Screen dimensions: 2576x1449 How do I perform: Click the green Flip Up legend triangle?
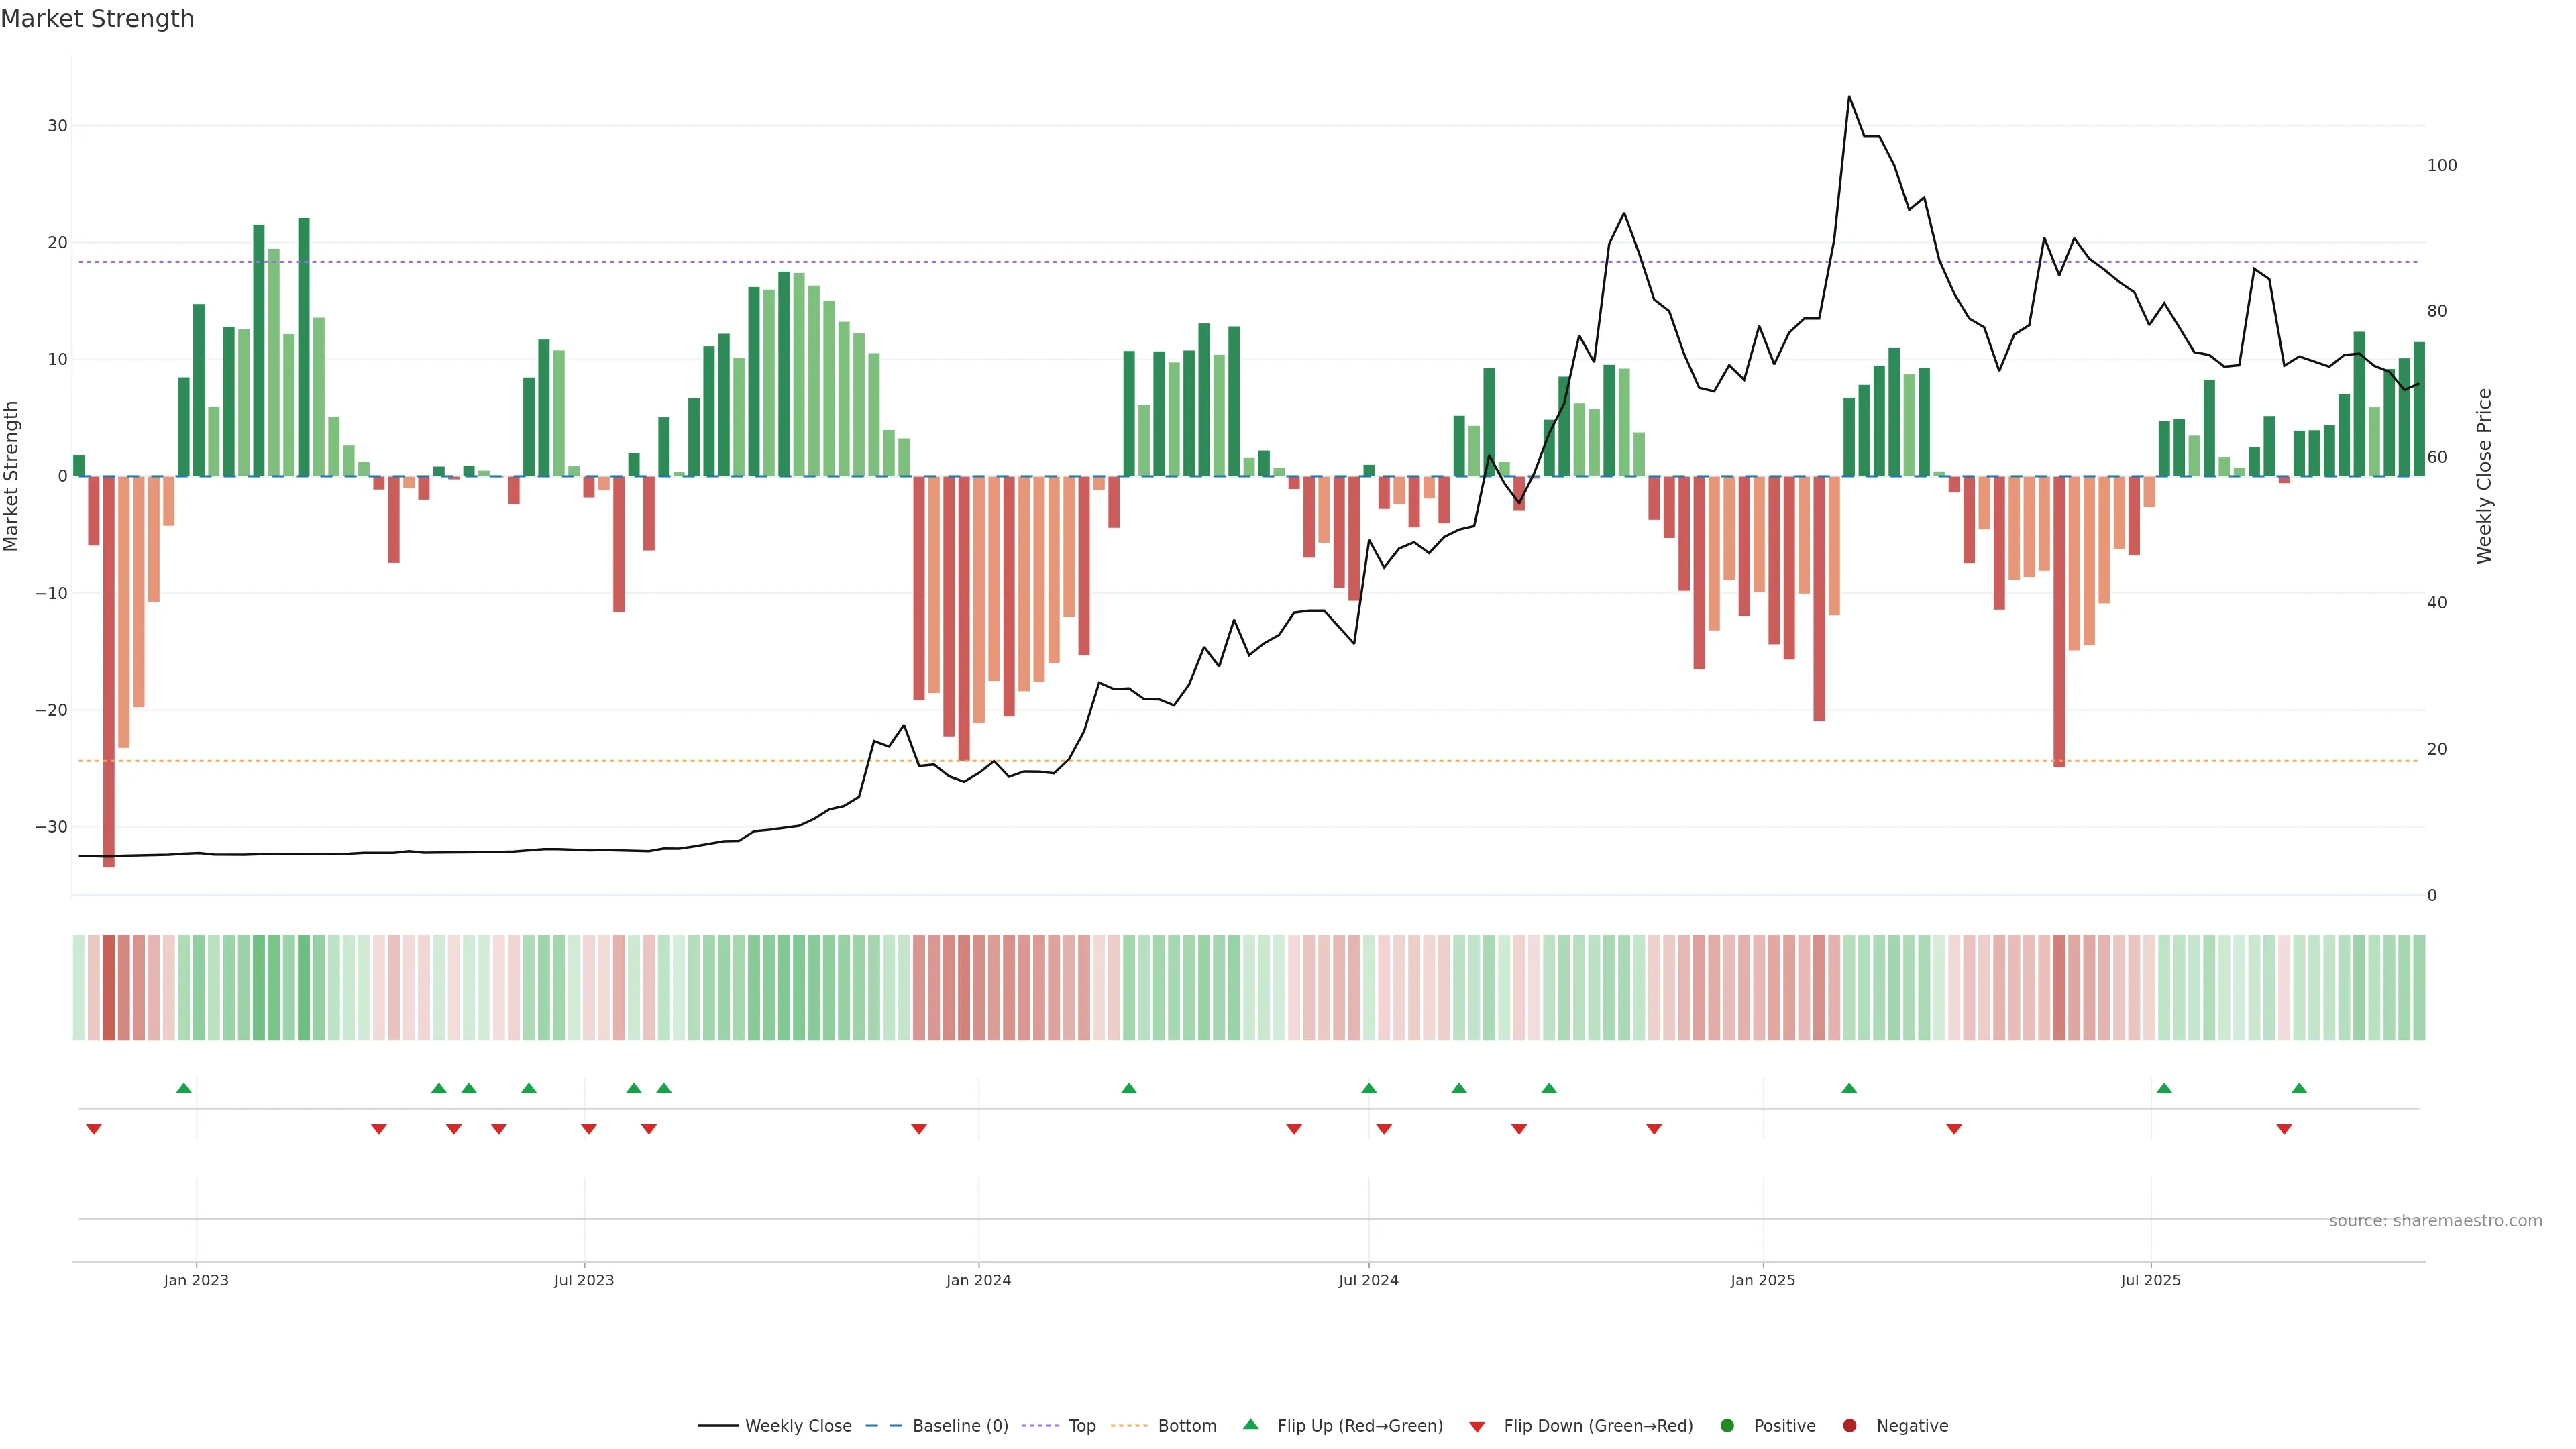point(1250,1425)
